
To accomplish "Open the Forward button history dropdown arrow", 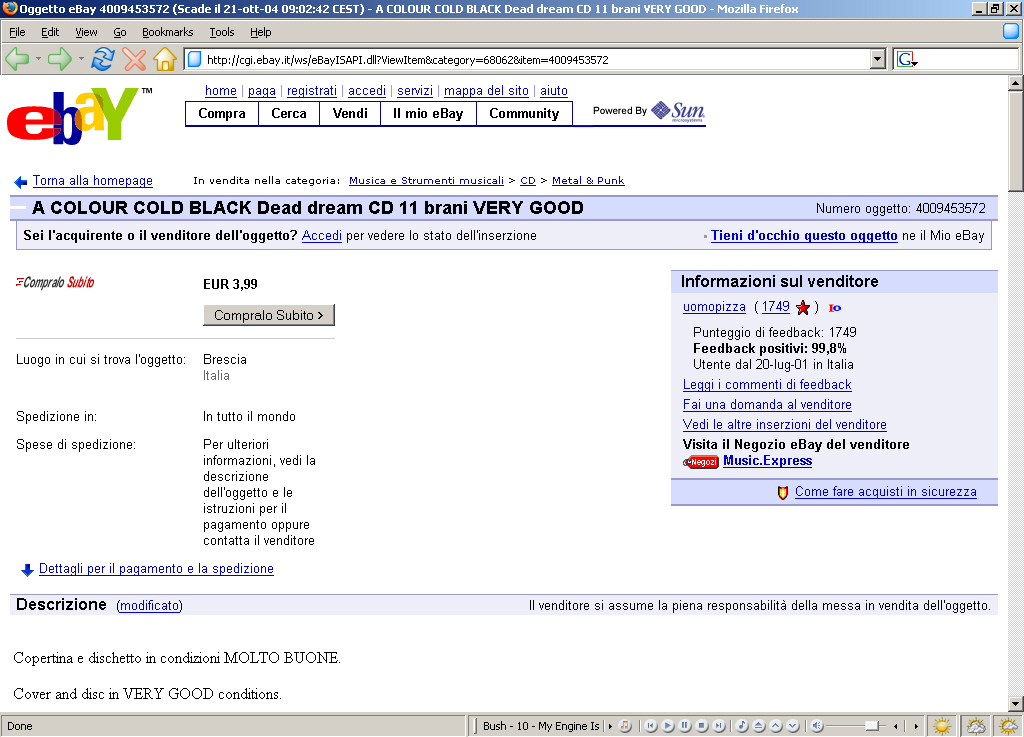I will [81, 59].
